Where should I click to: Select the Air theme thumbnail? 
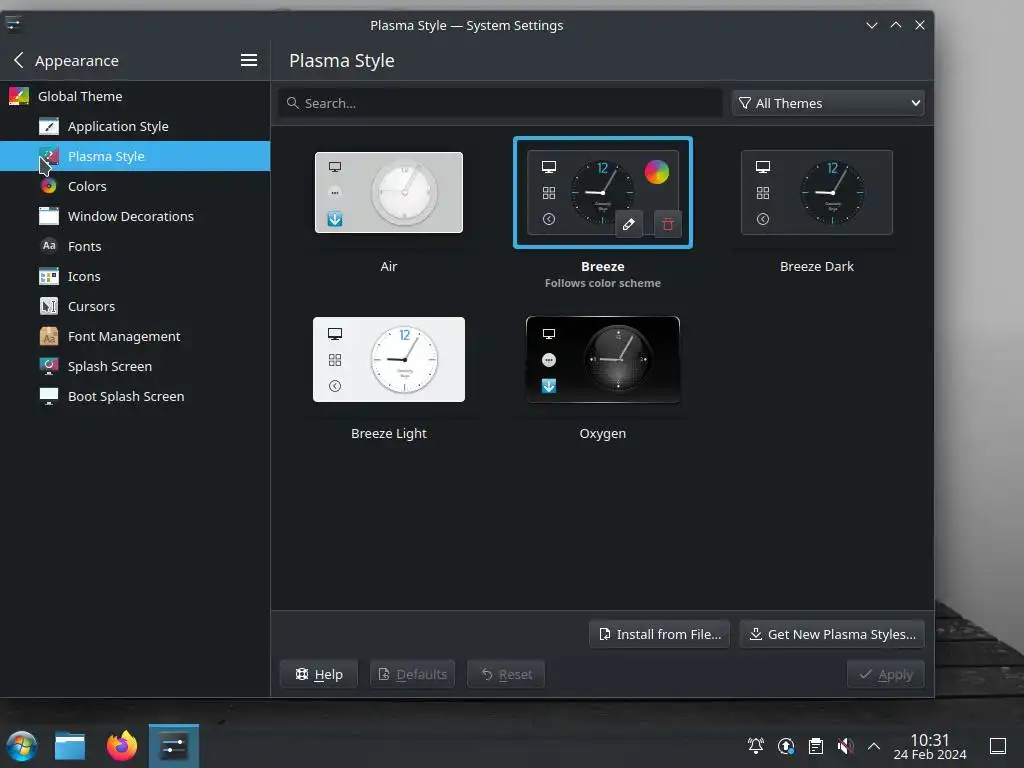(389, 193)
